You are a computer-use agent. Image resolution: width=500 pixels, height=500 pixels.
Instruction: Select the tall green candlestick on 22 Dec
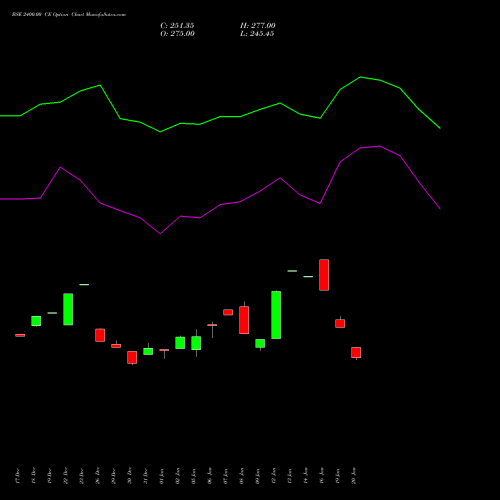[68, 309]
